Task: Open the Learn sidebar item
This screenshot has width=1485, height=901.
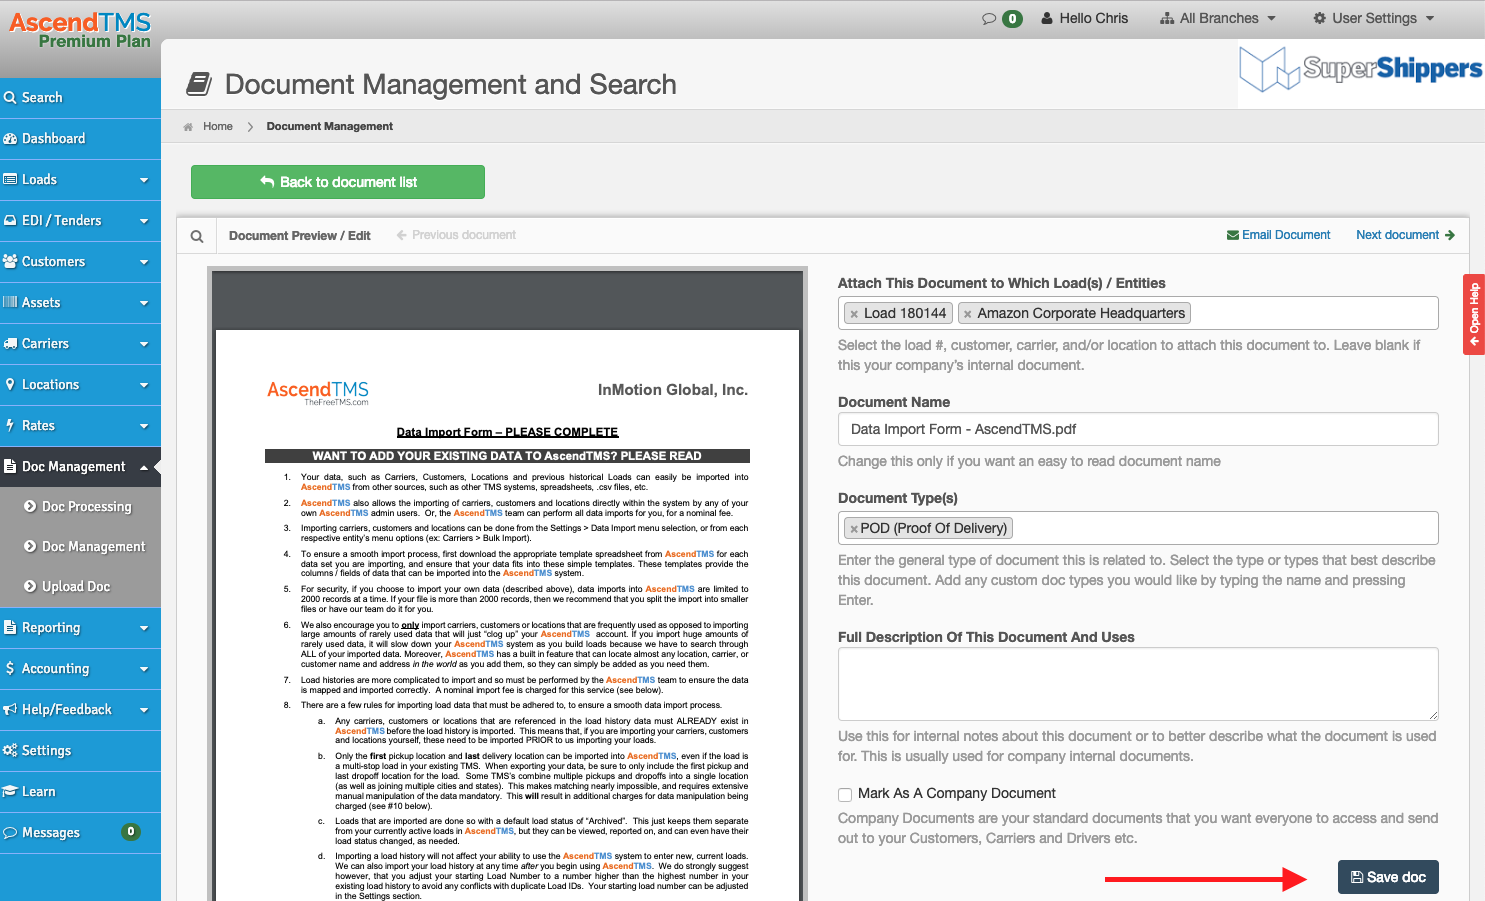Action: coord(80,791)
